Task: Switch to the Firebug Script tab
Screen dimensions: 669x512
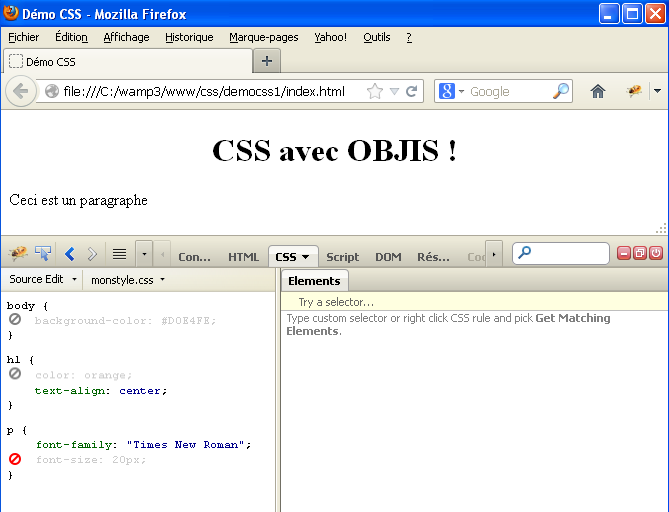Action: tap(342, 257)
